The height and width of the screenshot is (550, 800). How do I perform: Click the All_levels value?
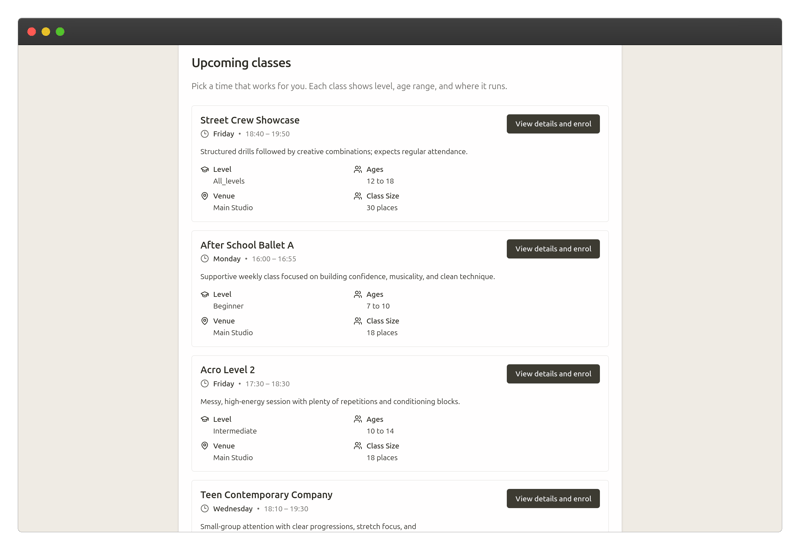coord(229,181)
